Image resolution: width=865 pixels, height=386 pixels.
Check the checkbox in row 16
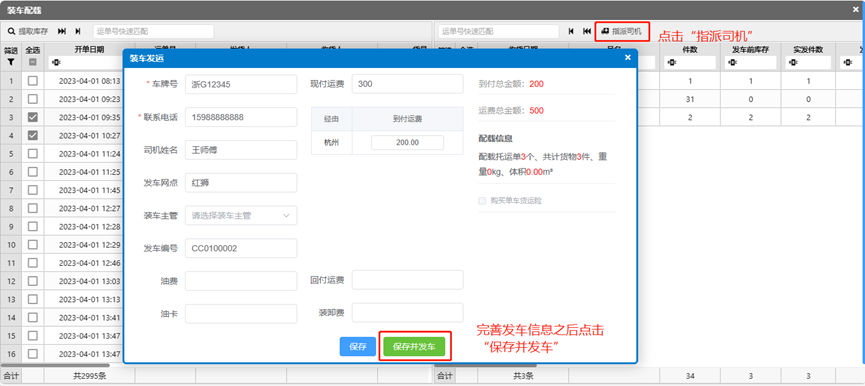(x=33, y=353)
